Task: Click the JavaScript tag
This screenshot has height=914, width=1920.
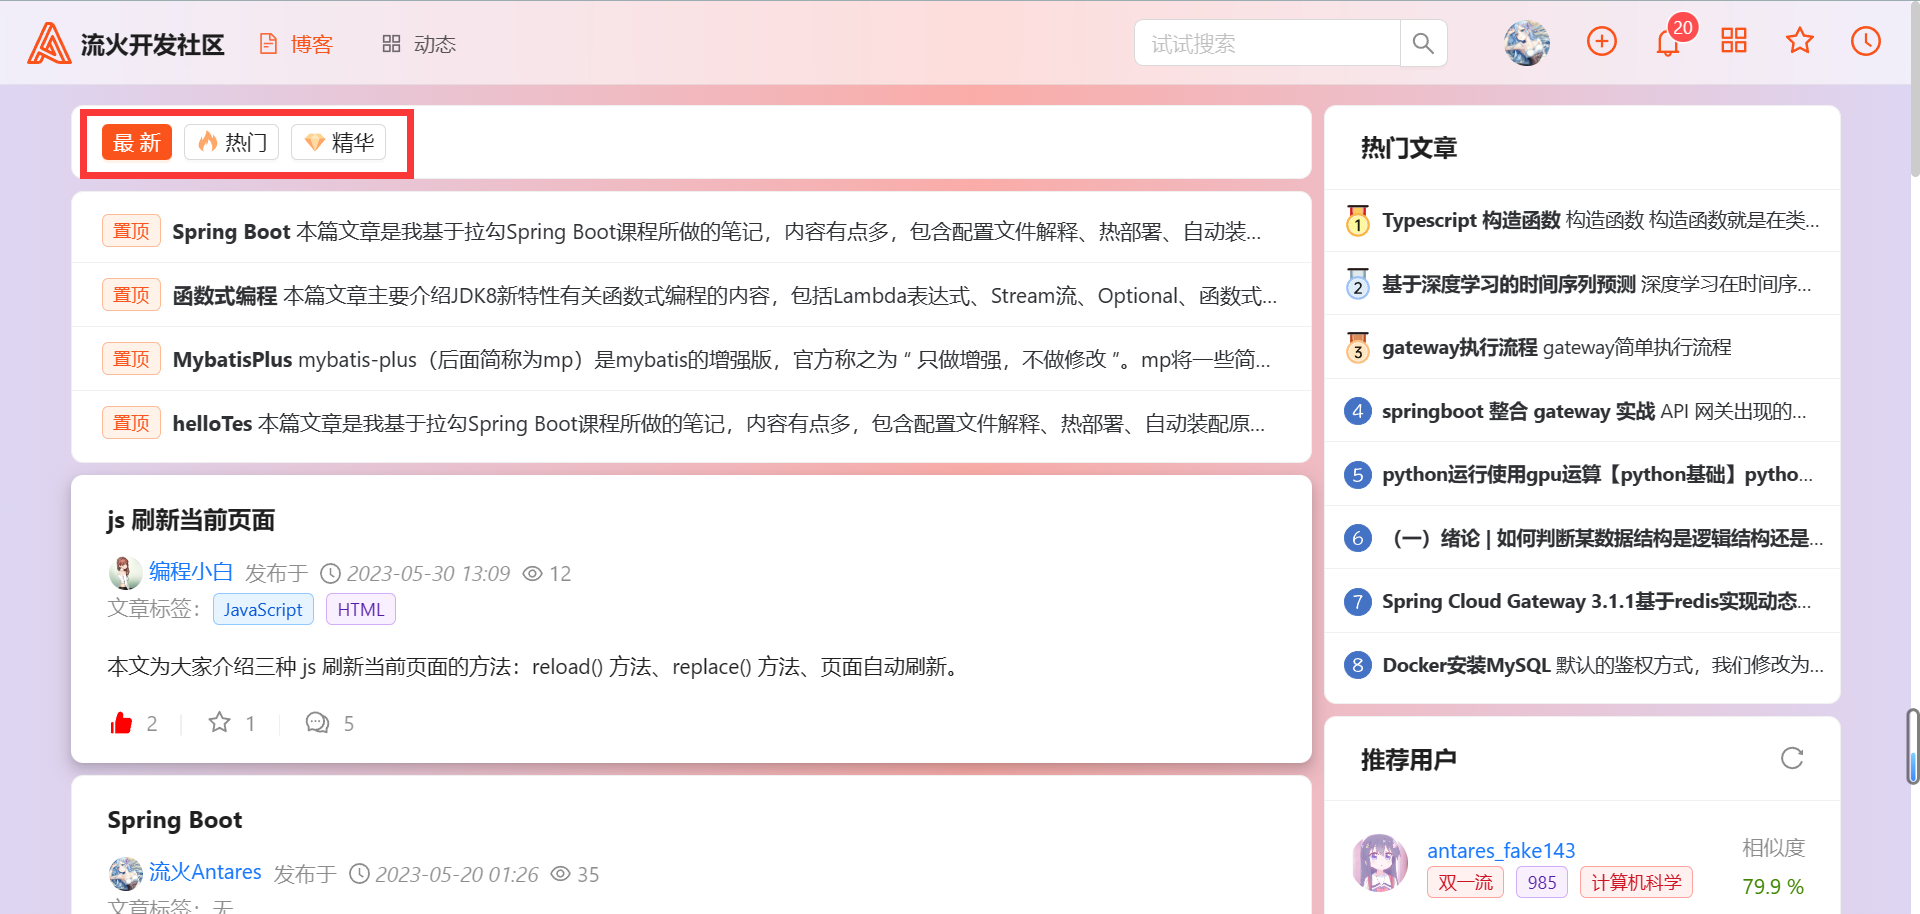Action: [263, 609]
